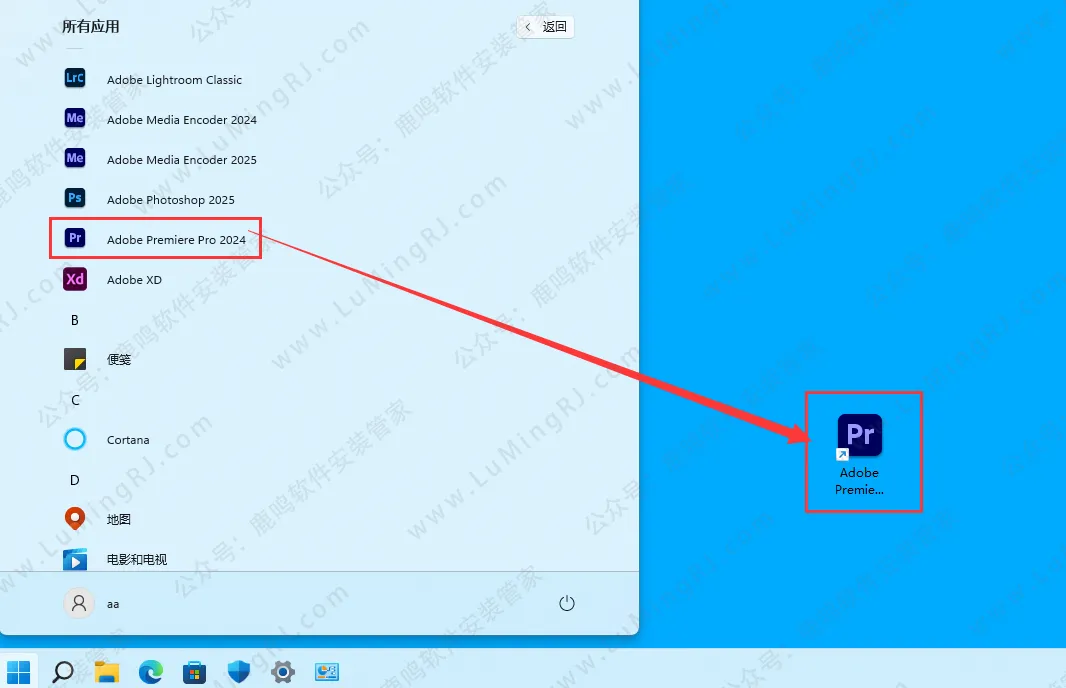Open Settings gear on the taskbar
The width and height of the screenshot is (1066, 688).
tap(283, 671)
